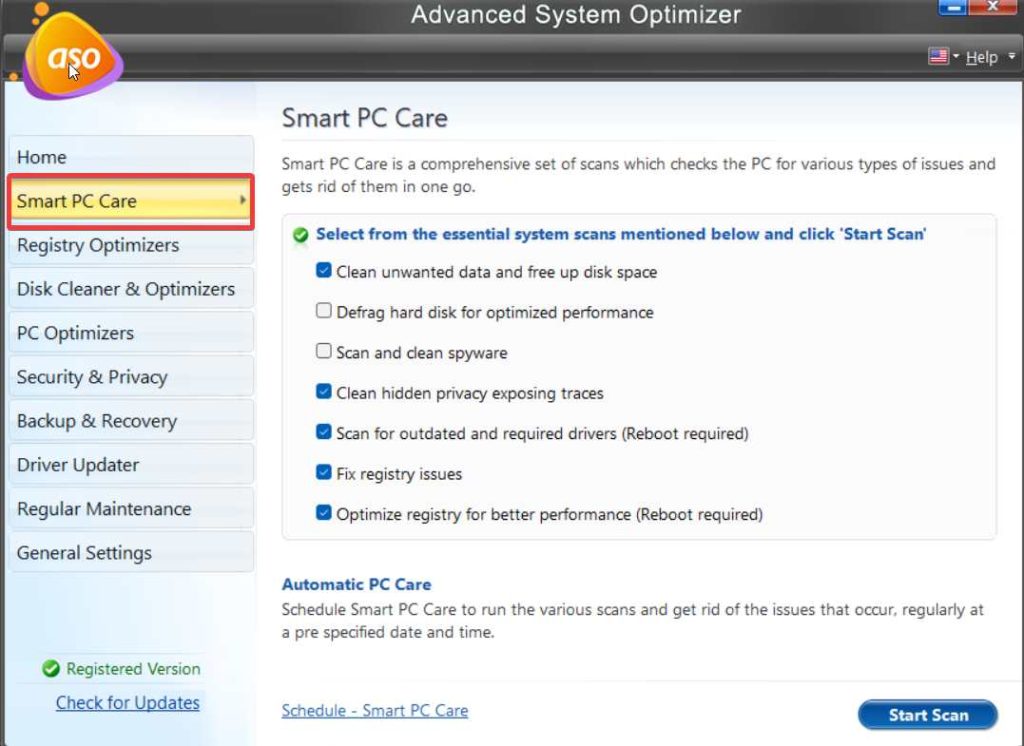
Task: Select Smart PC Care in sidebar
Action: (131, 201)
